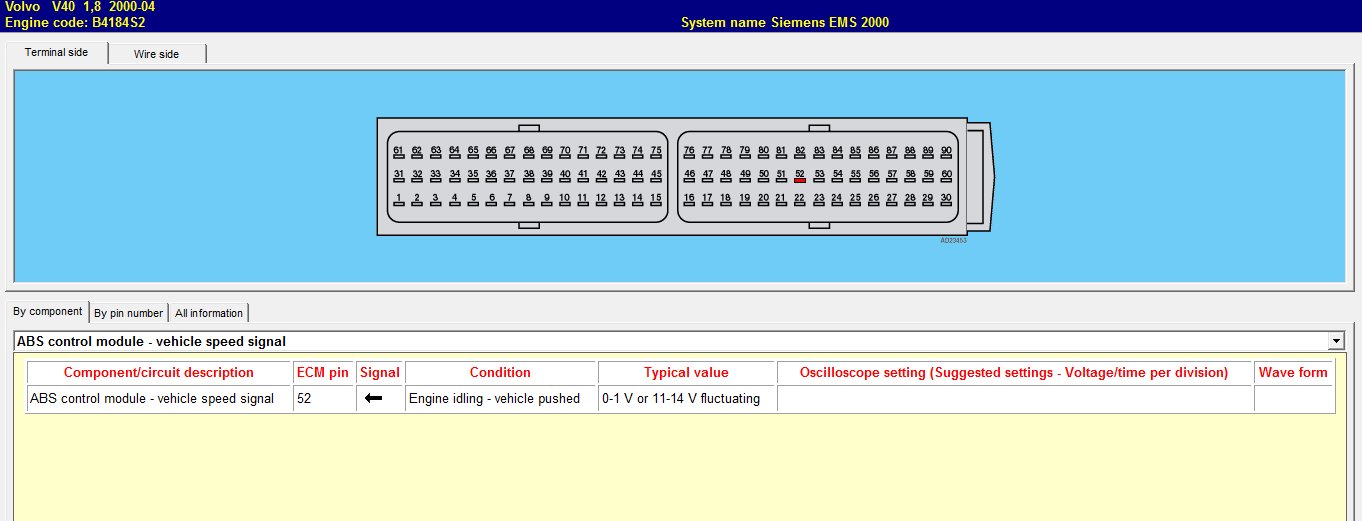Switch to the Wire side tab
Screen dimensions: 1362x521
[156, 54]
